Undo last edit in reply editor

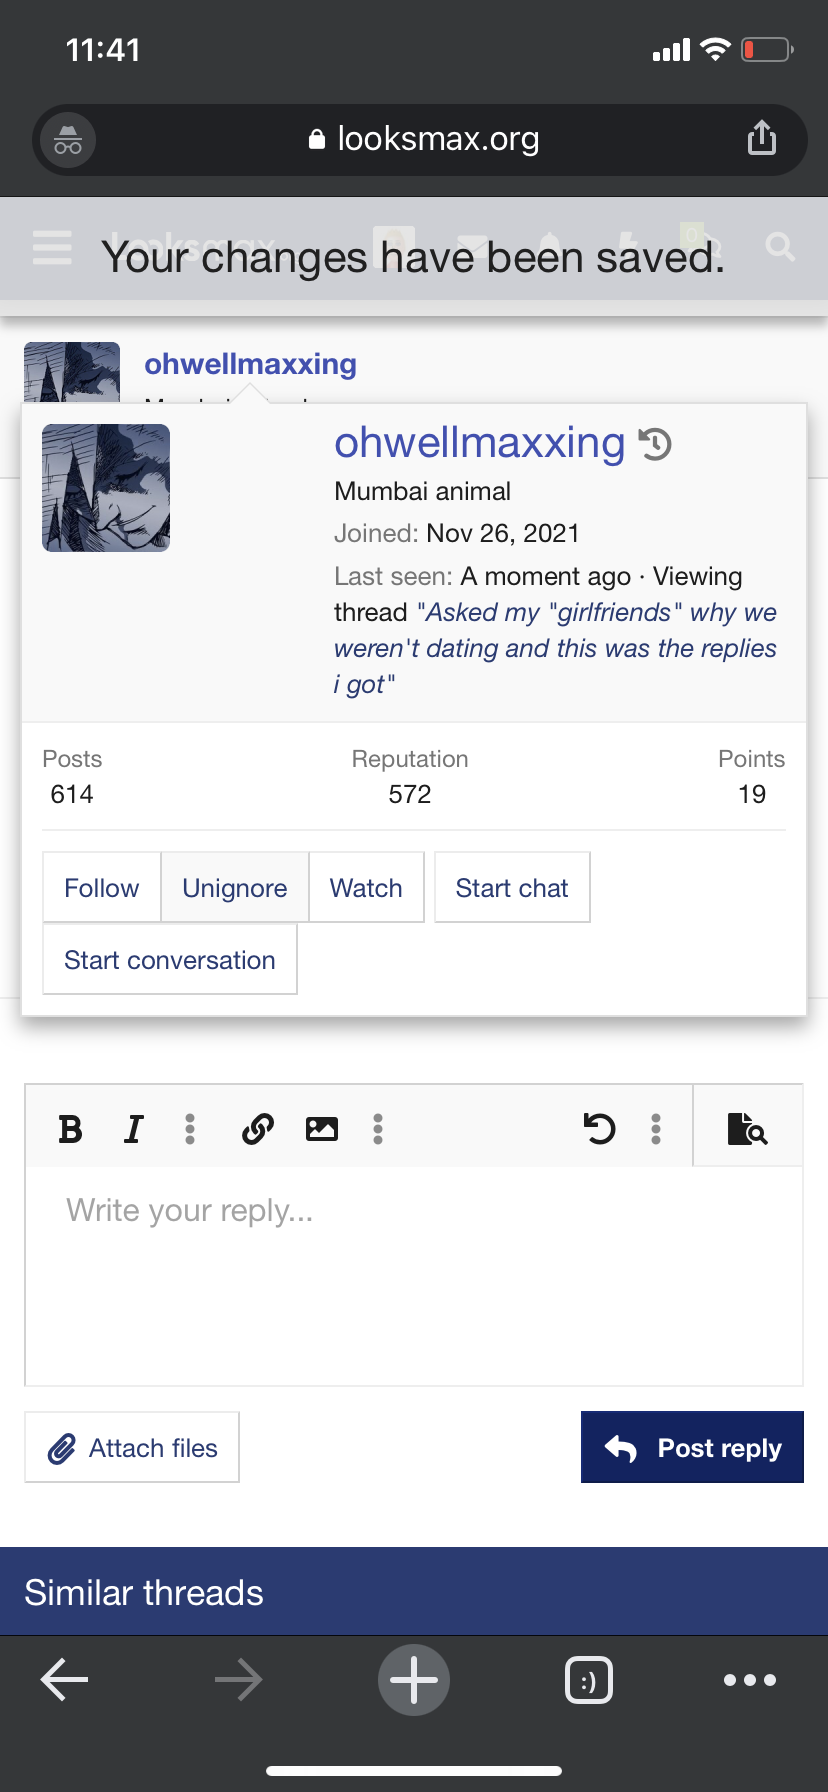599,1129
